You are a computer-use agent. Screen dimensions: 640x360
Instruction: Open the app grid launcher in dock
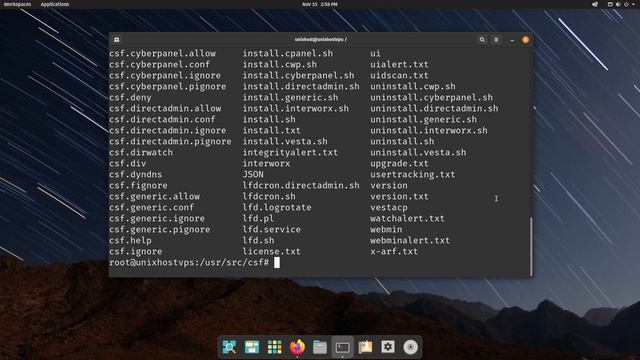coord(275,347)
